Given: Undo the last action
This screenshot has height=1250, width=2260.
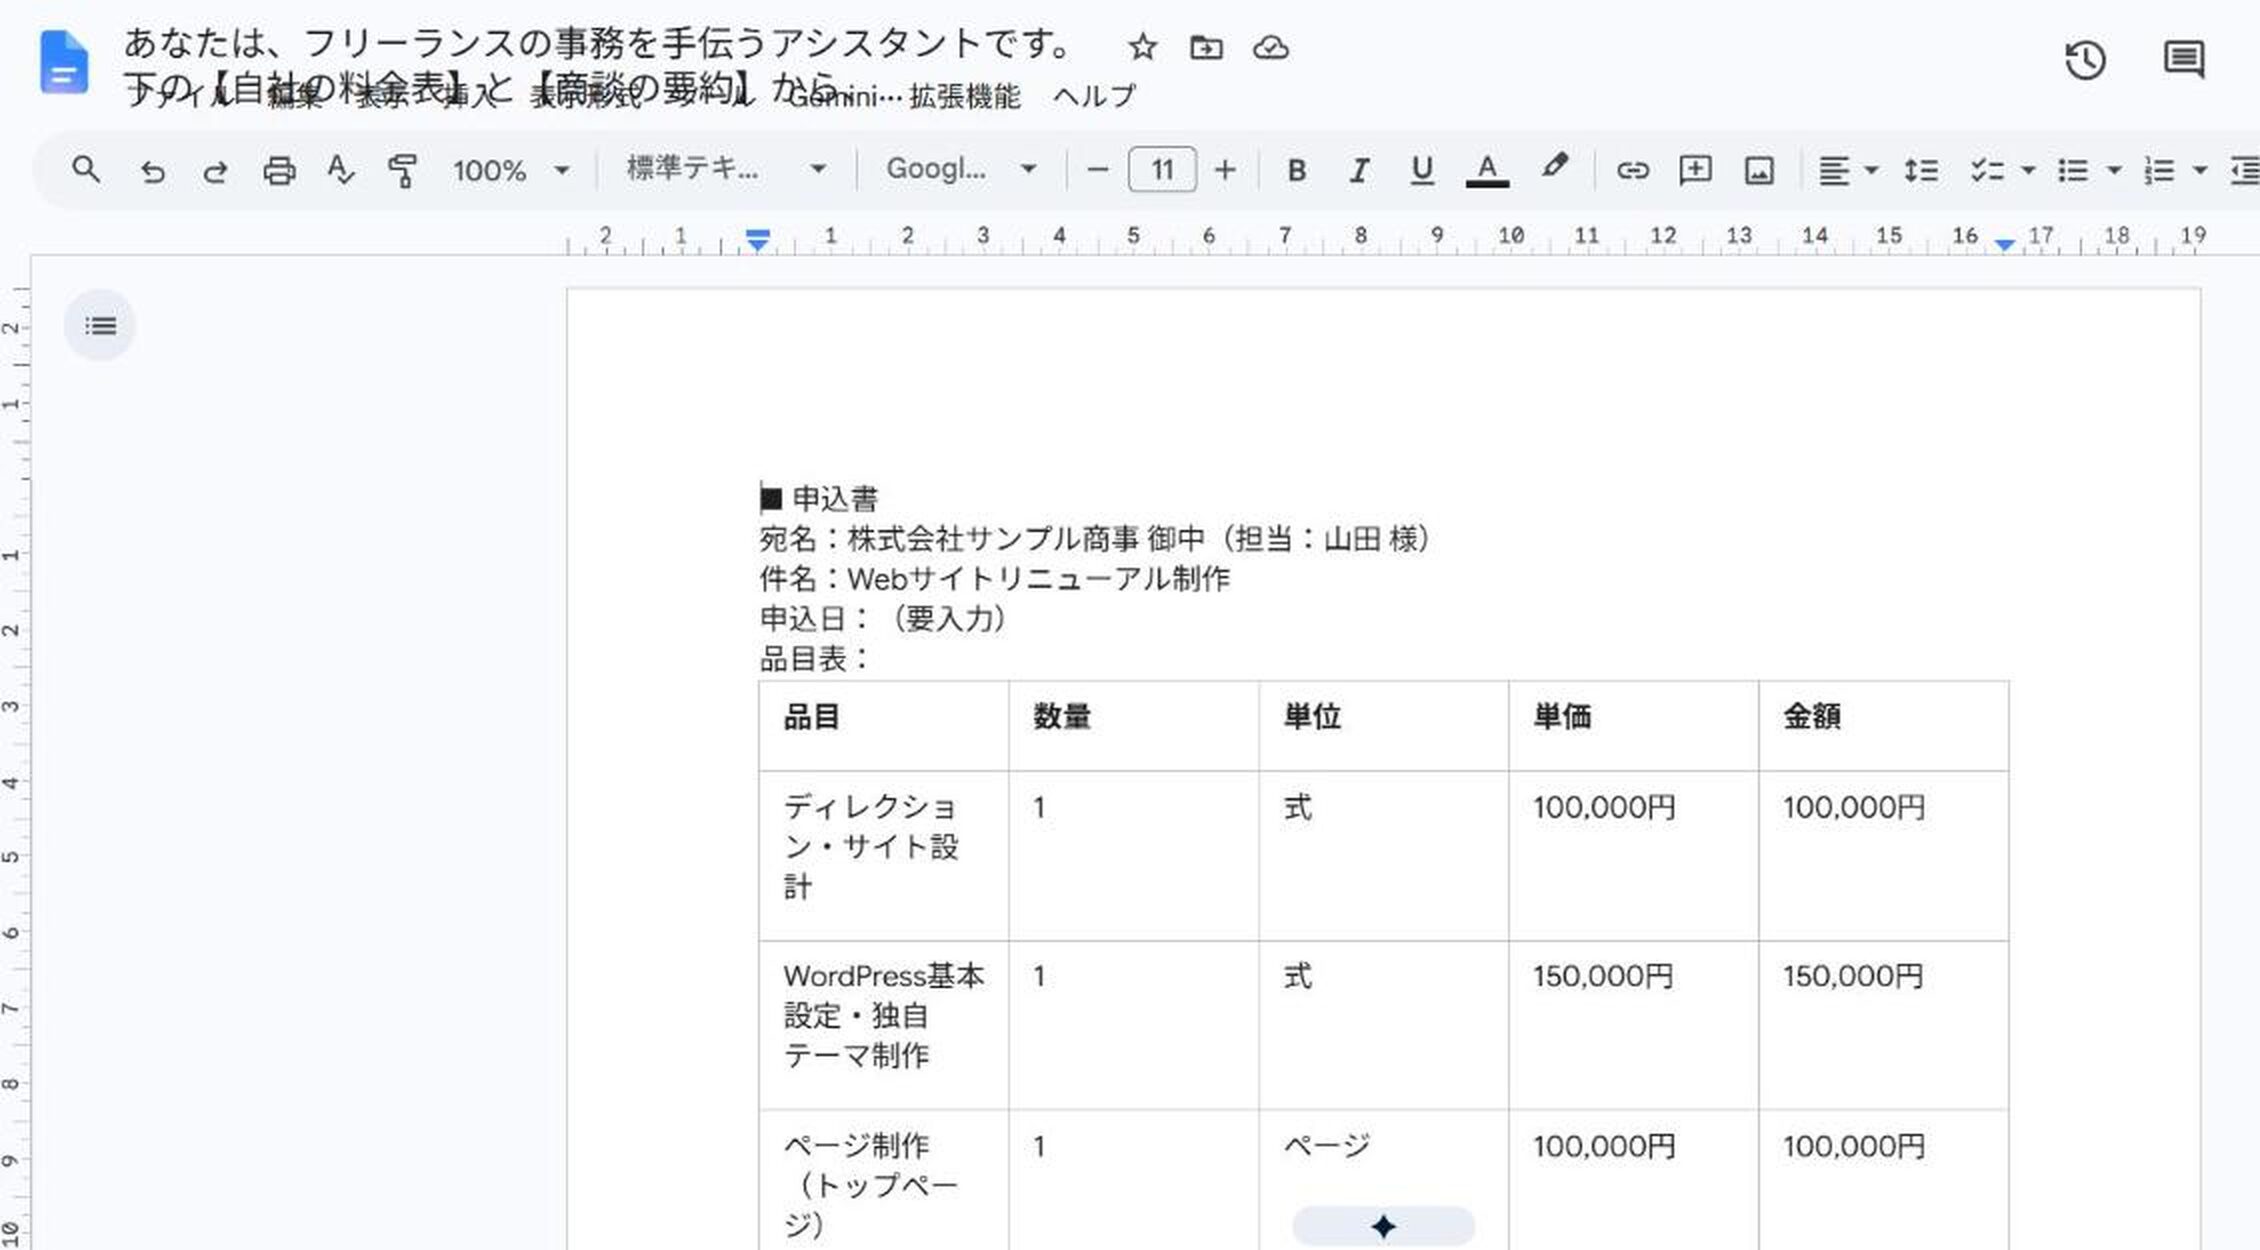Looking at the screenshot, I should click(x=152, y=171).
